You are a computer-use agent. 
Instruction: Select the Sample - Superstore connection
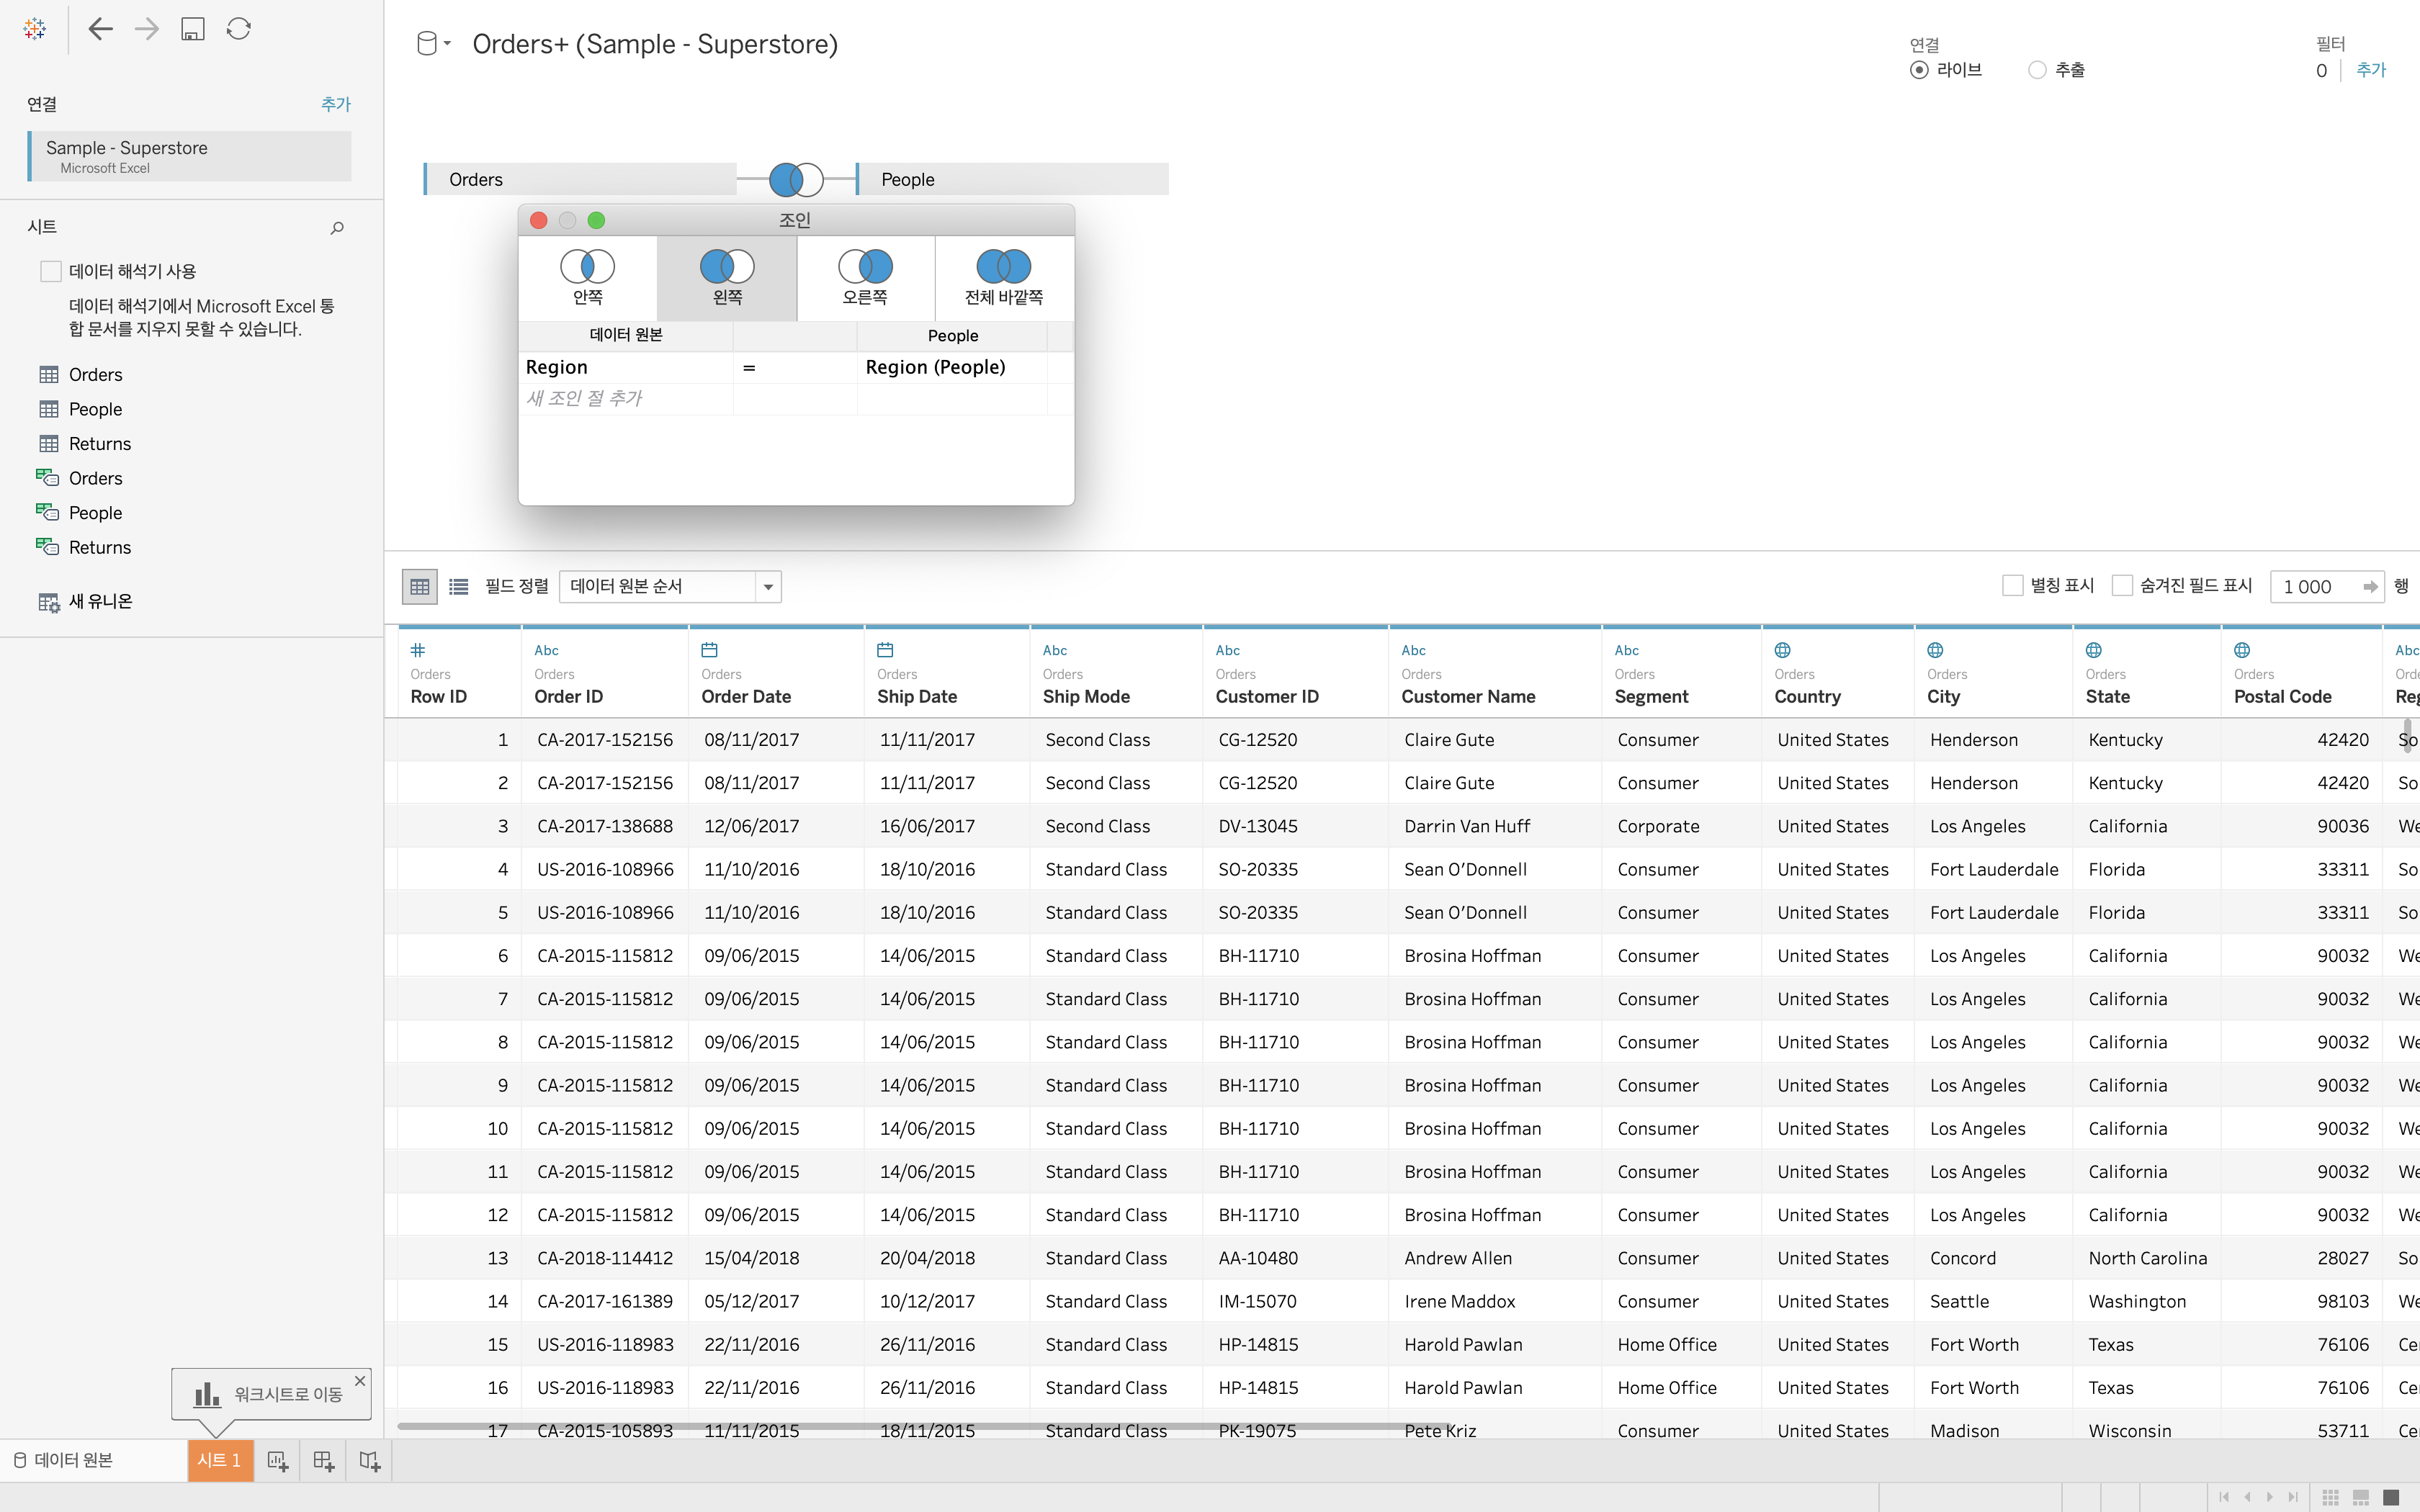tap(190, 156)
